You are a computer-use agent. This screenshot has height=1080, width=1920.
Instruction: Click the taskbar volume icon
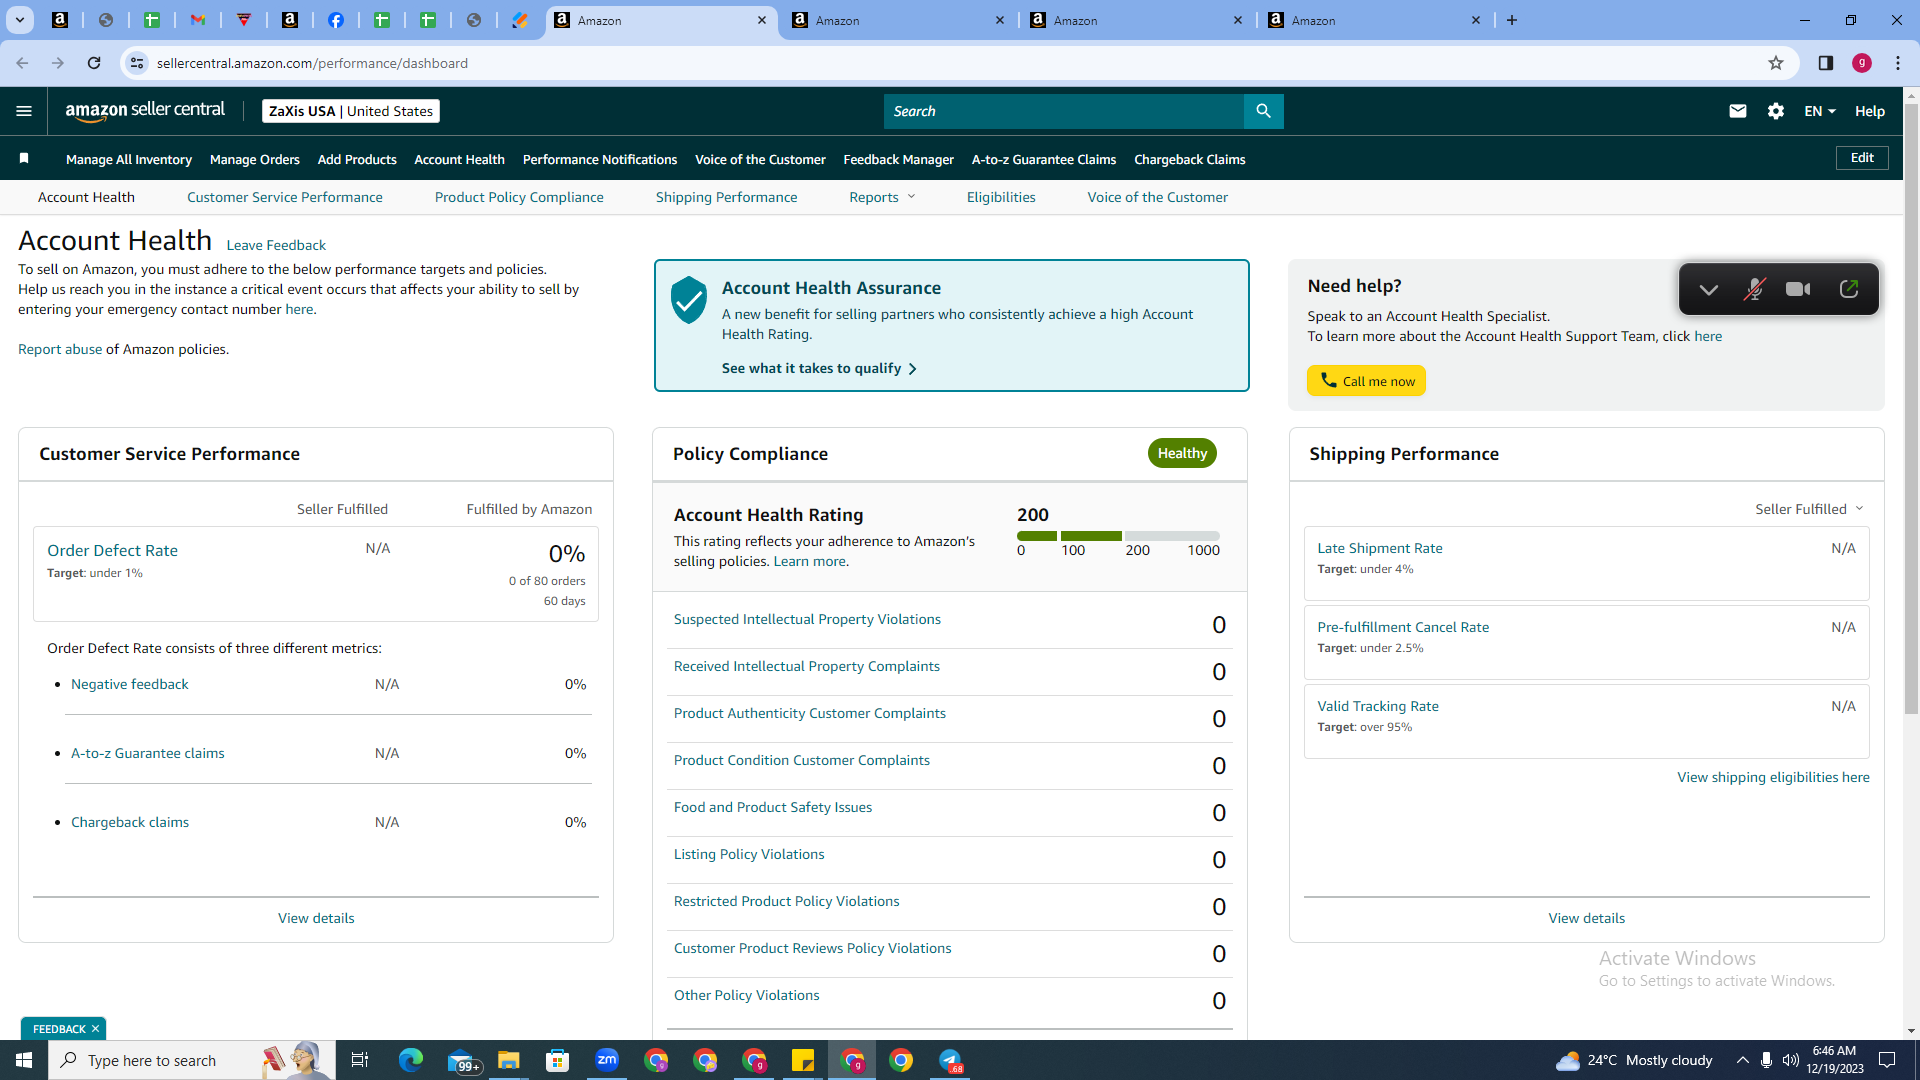[1790, 1060]
